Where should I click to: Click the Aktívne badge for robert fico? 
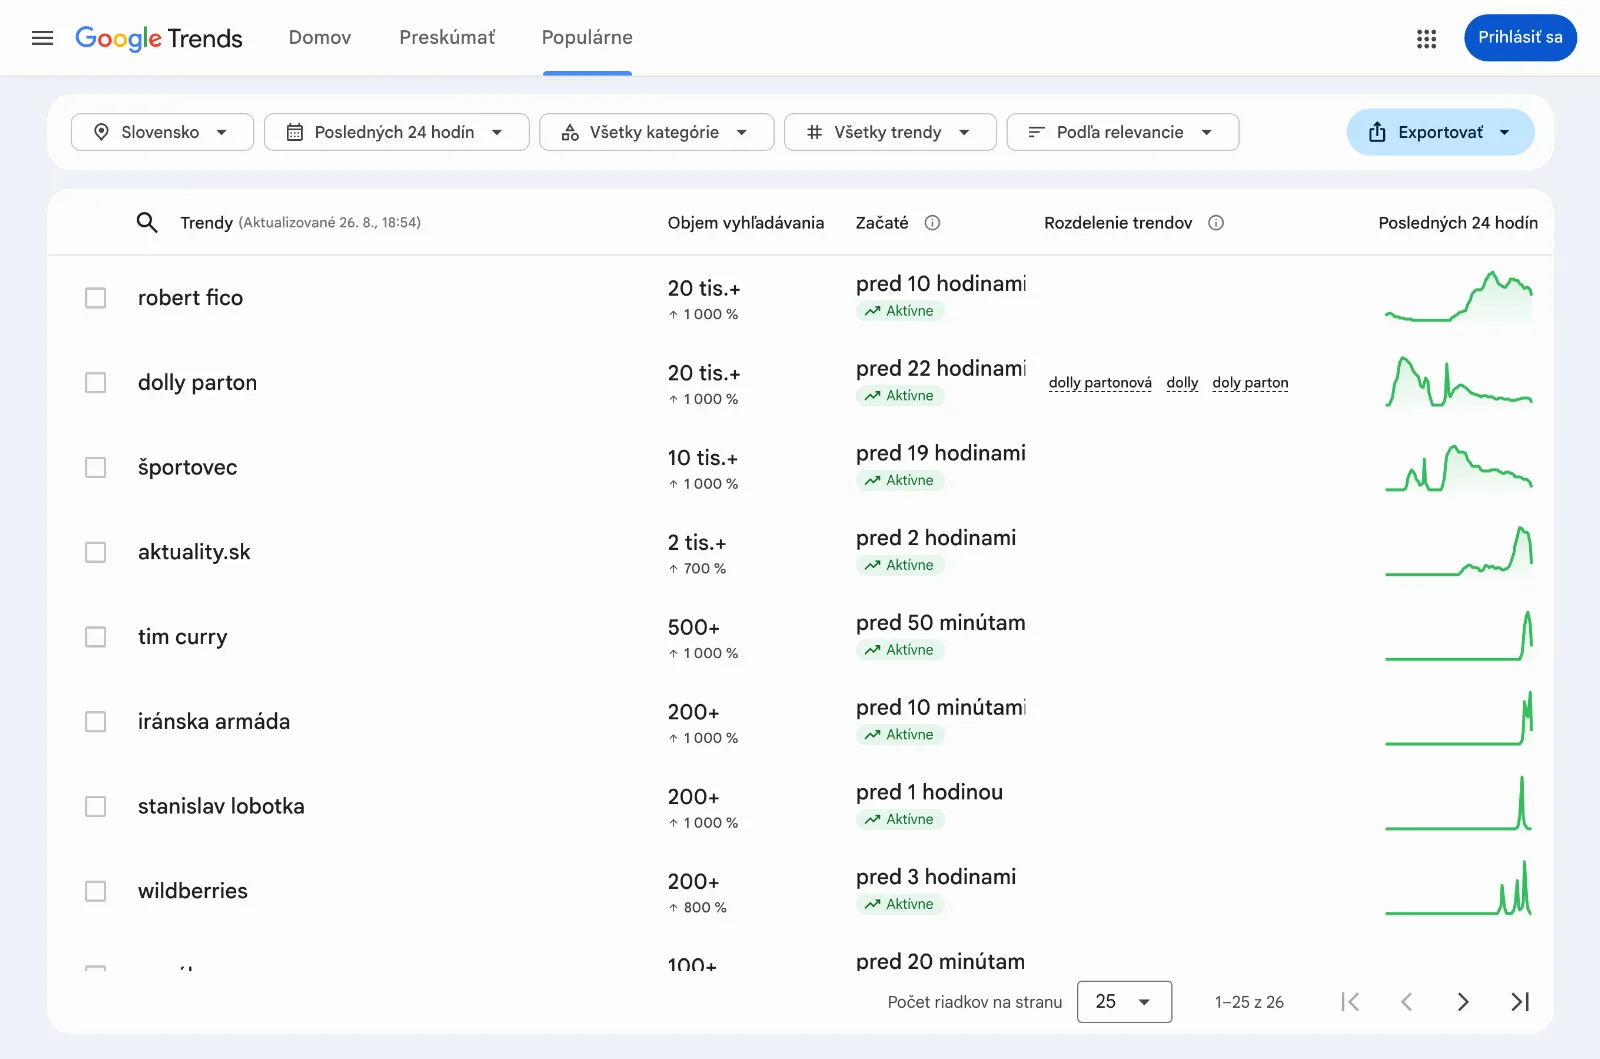[900, 311]
